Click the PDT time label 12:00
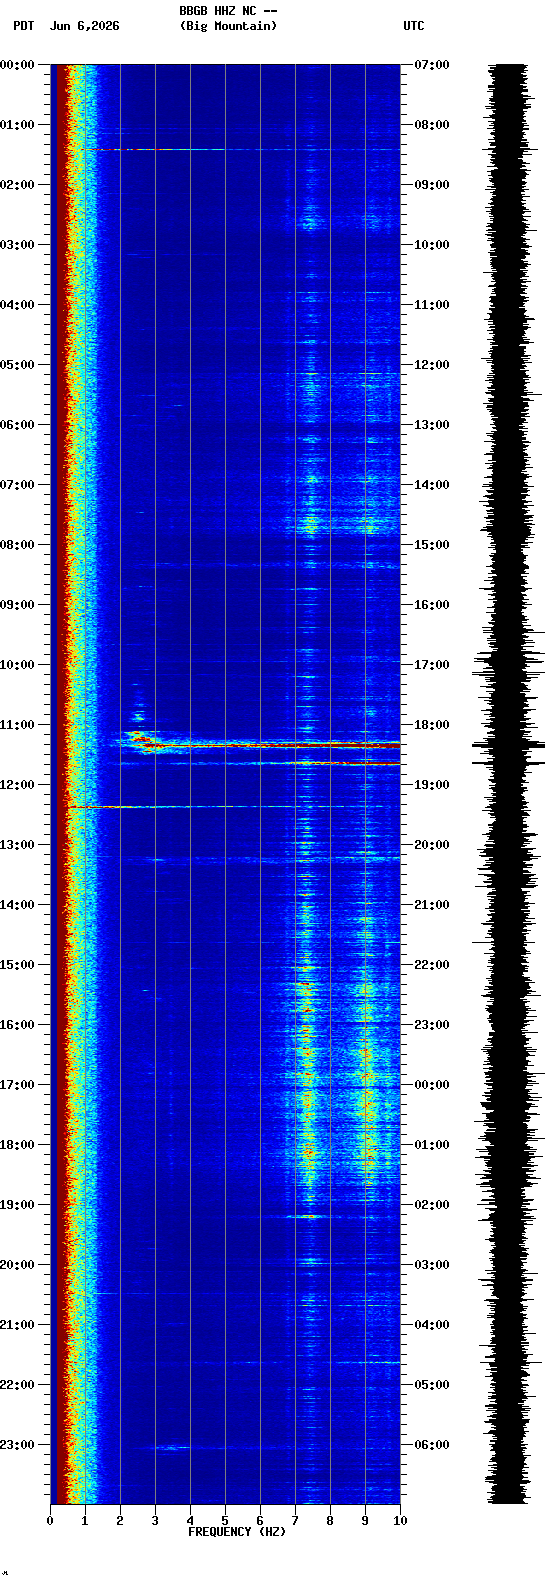The image size is (552, 1584). tap(17, 785)
